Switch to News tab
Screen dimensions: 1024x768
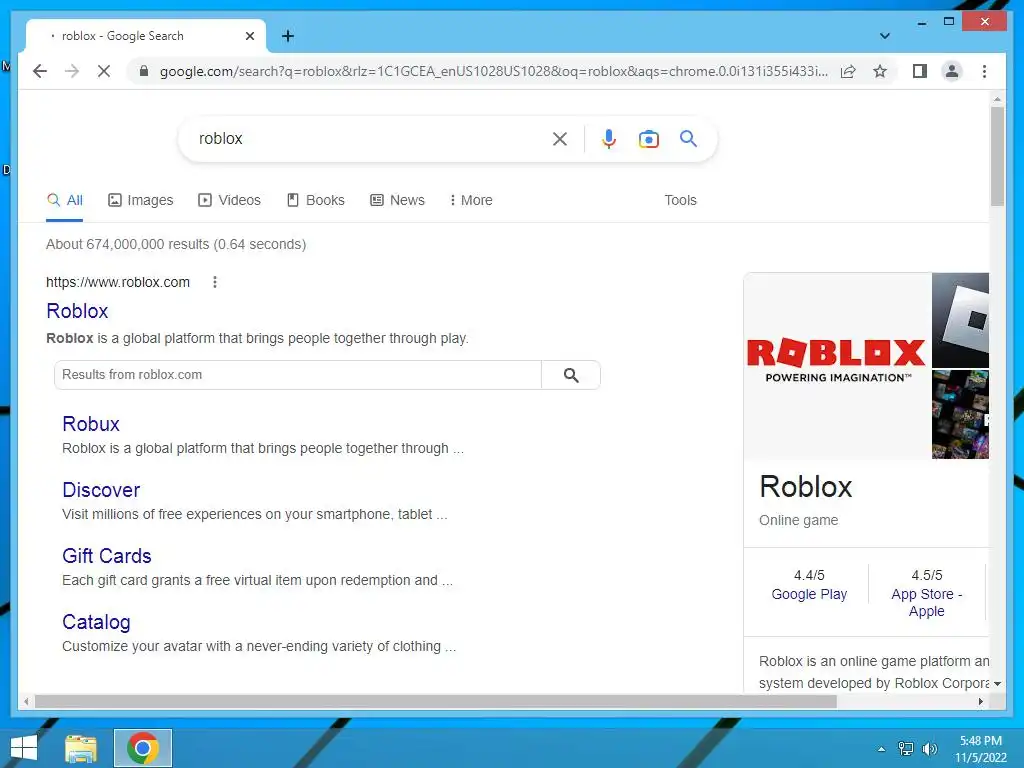click(397, 200)
